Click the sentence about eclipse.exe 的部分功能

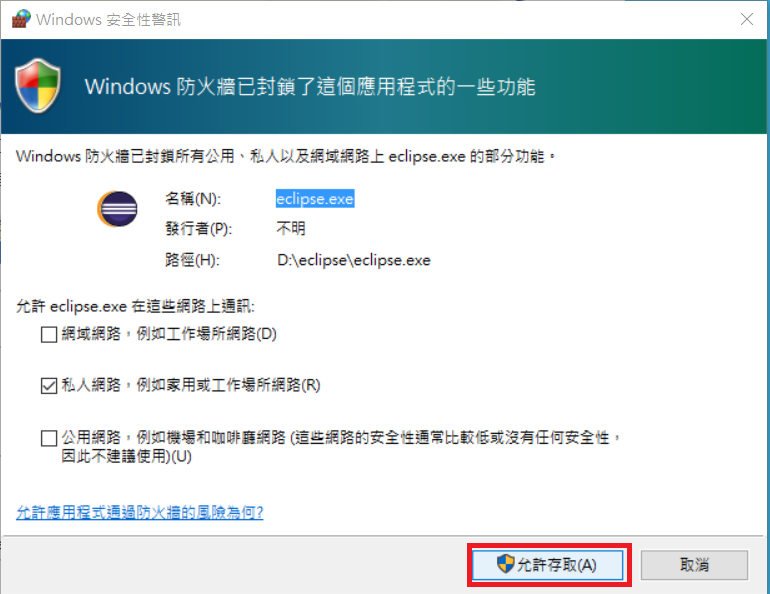pos(286,157)
